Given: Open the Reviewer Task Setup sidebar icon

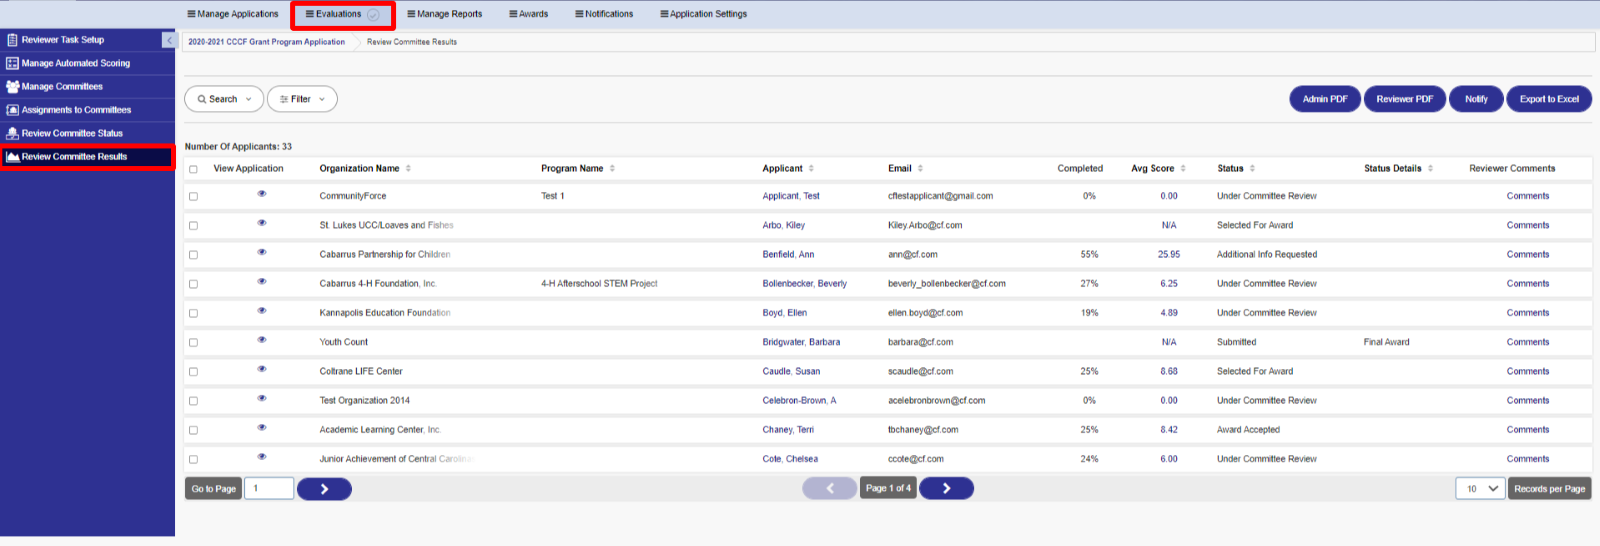Looking at the screenshot, I should click(x=12, y=40).
